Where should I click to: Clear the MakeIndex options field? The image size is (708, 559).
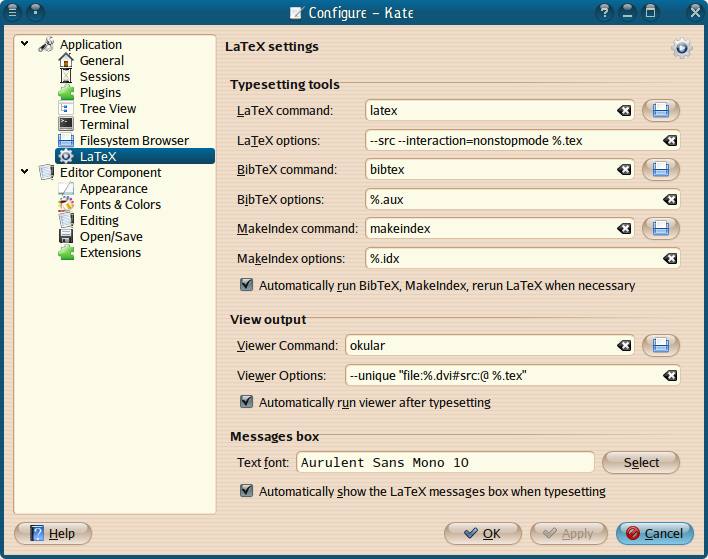pos(670,258)
